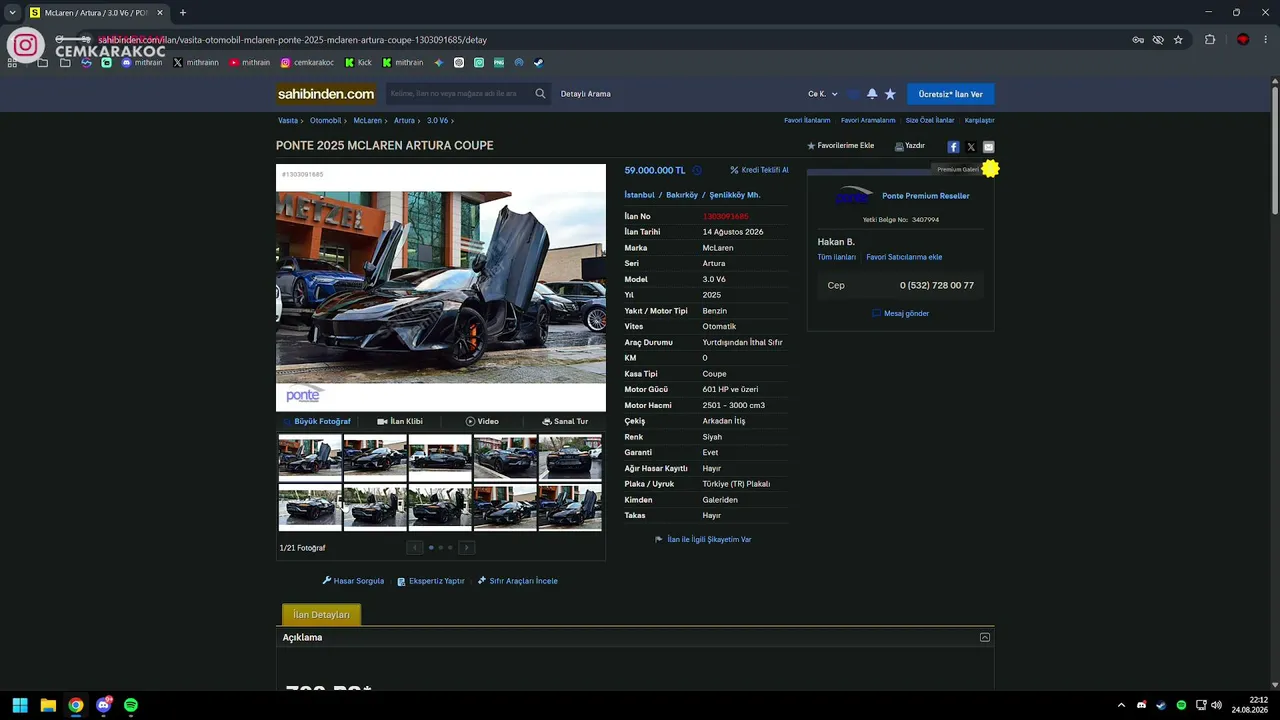The image size is (1280, 720).
Task: Click the phone number 0 (532) 728 00 77
Action: (x=936, y=285)
